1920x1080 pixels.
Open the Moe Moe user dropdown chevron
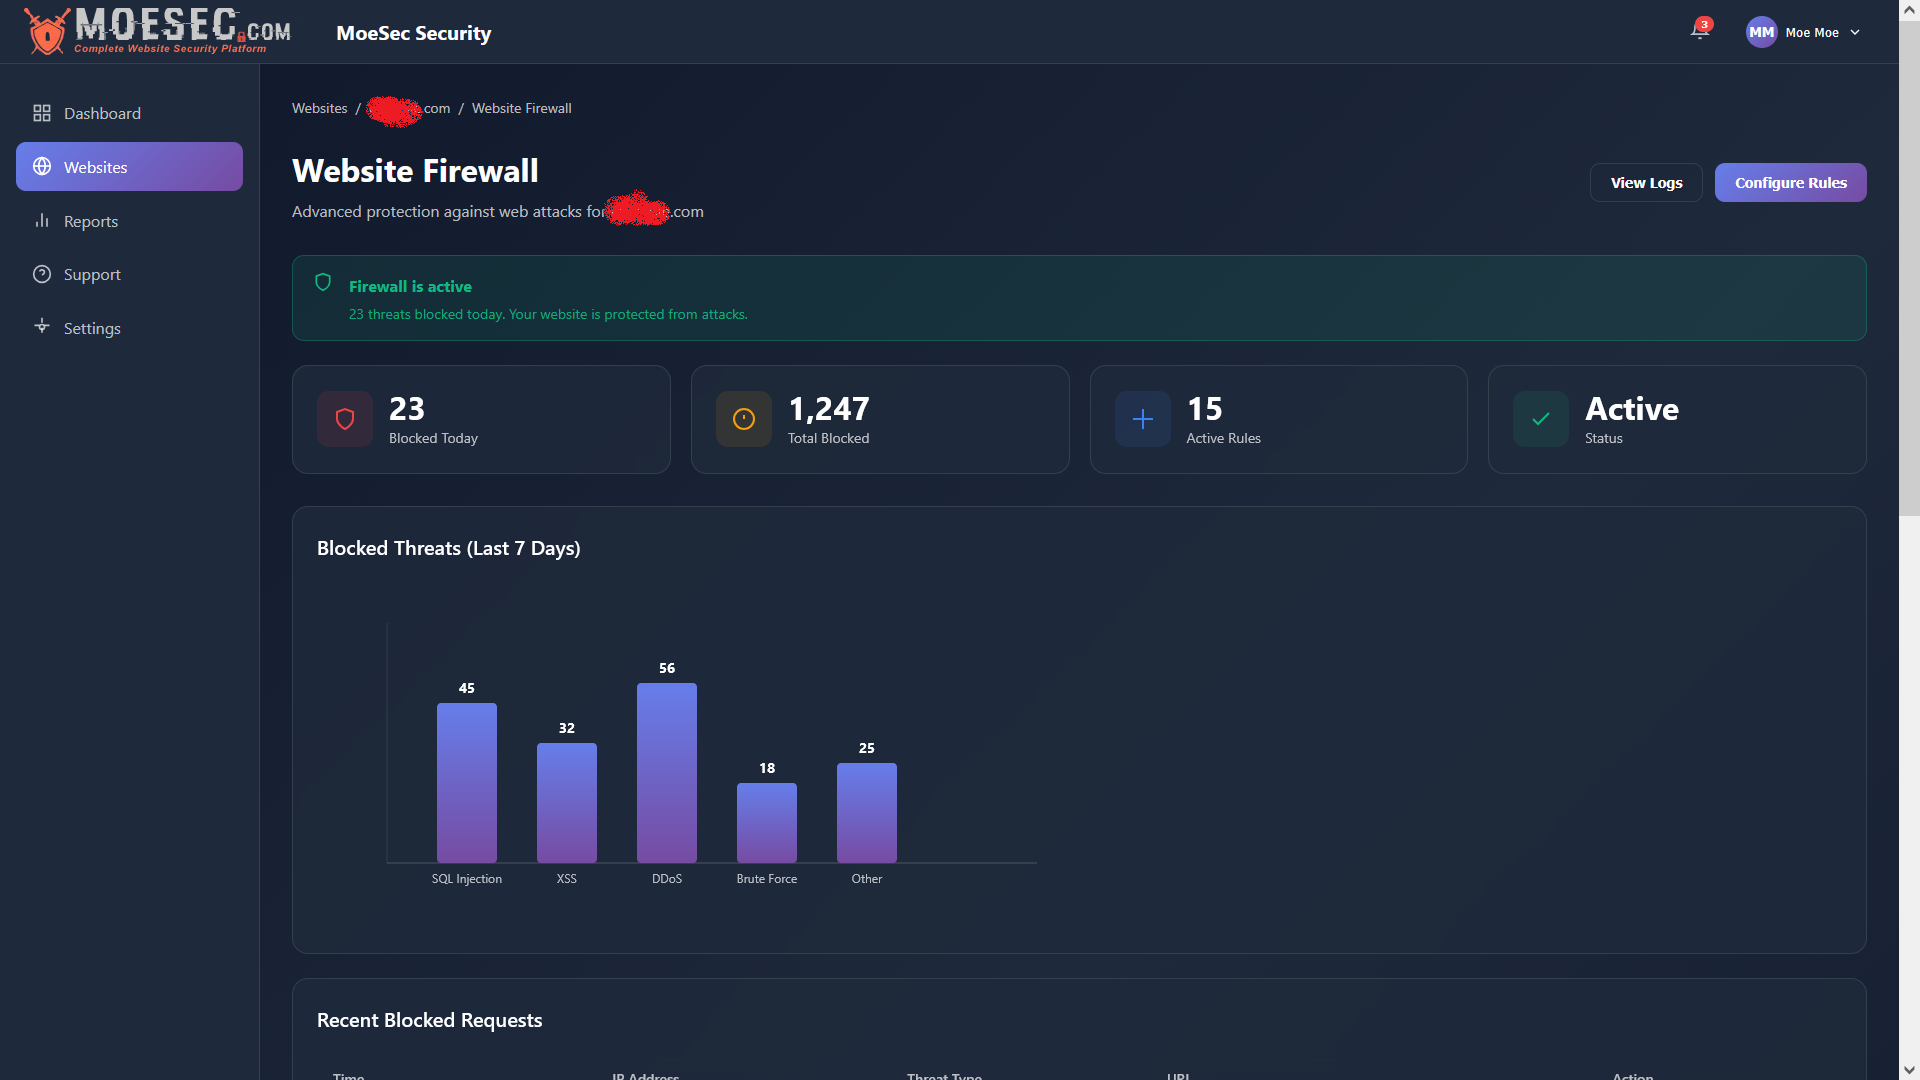click(x=1855, y=33)
